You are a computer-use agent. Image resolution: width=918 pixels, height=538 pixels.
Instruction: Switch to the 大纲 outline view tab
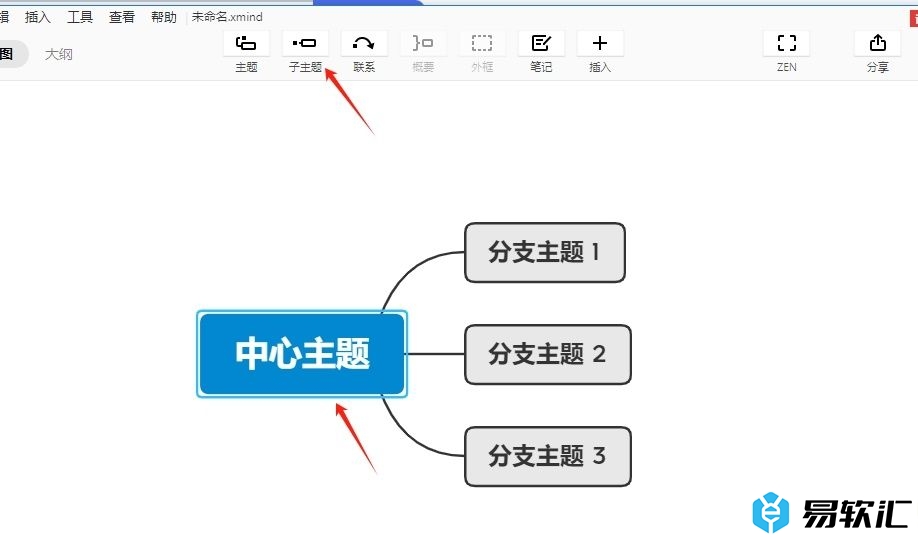(x=59, y=54)
